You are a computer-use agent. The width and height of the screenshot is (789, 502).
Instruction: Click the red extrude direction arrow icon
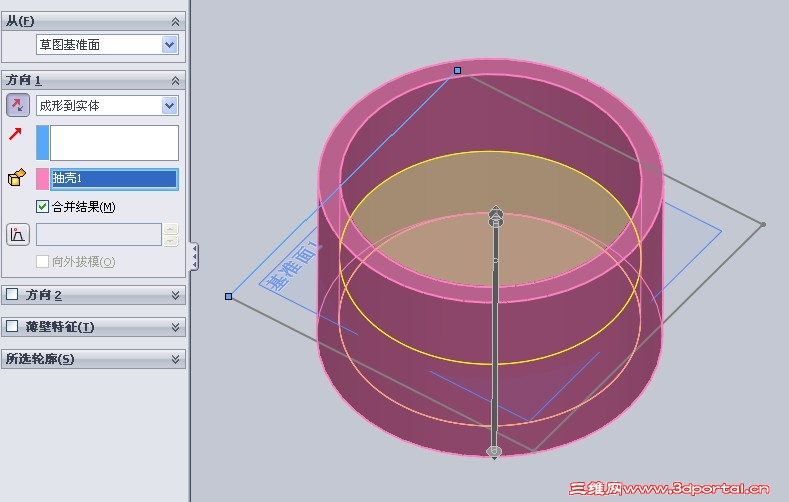point(16,134)
